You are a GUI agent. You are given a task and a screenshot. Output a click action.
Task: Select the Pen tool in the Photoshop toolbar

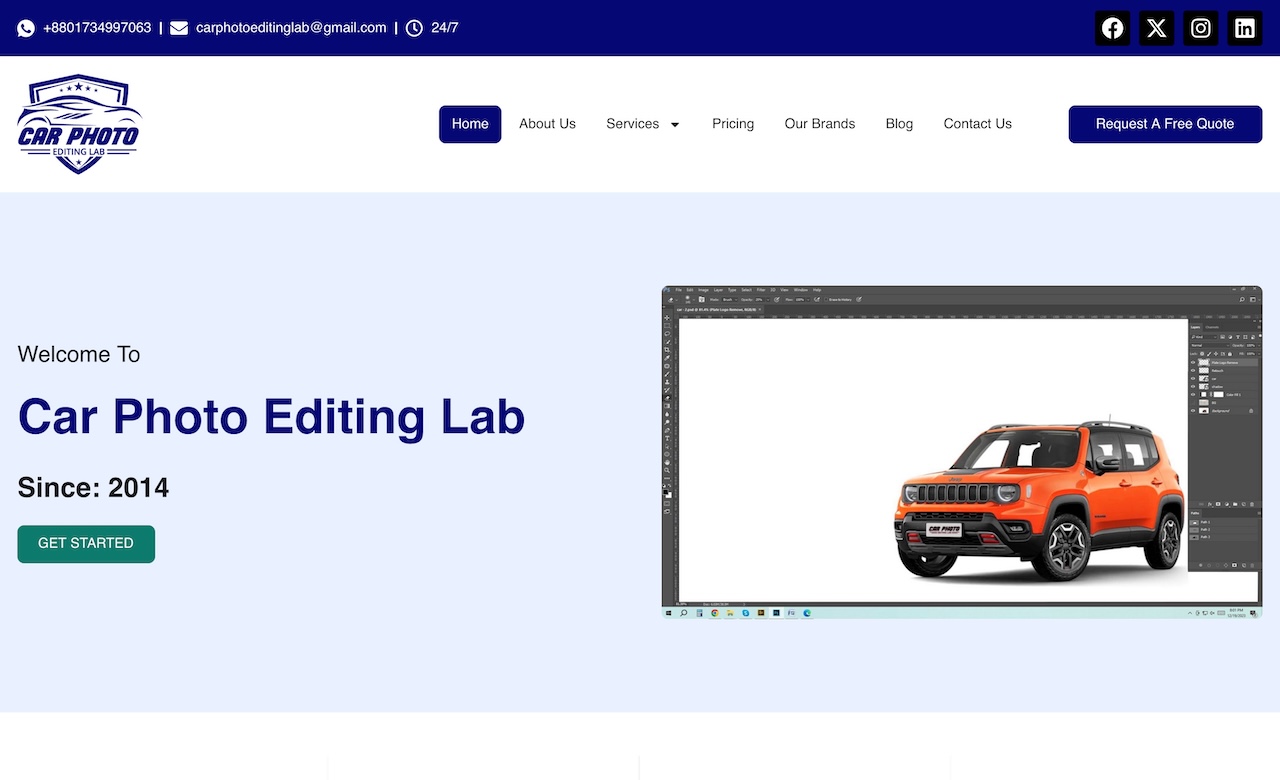tap(667, 430)
